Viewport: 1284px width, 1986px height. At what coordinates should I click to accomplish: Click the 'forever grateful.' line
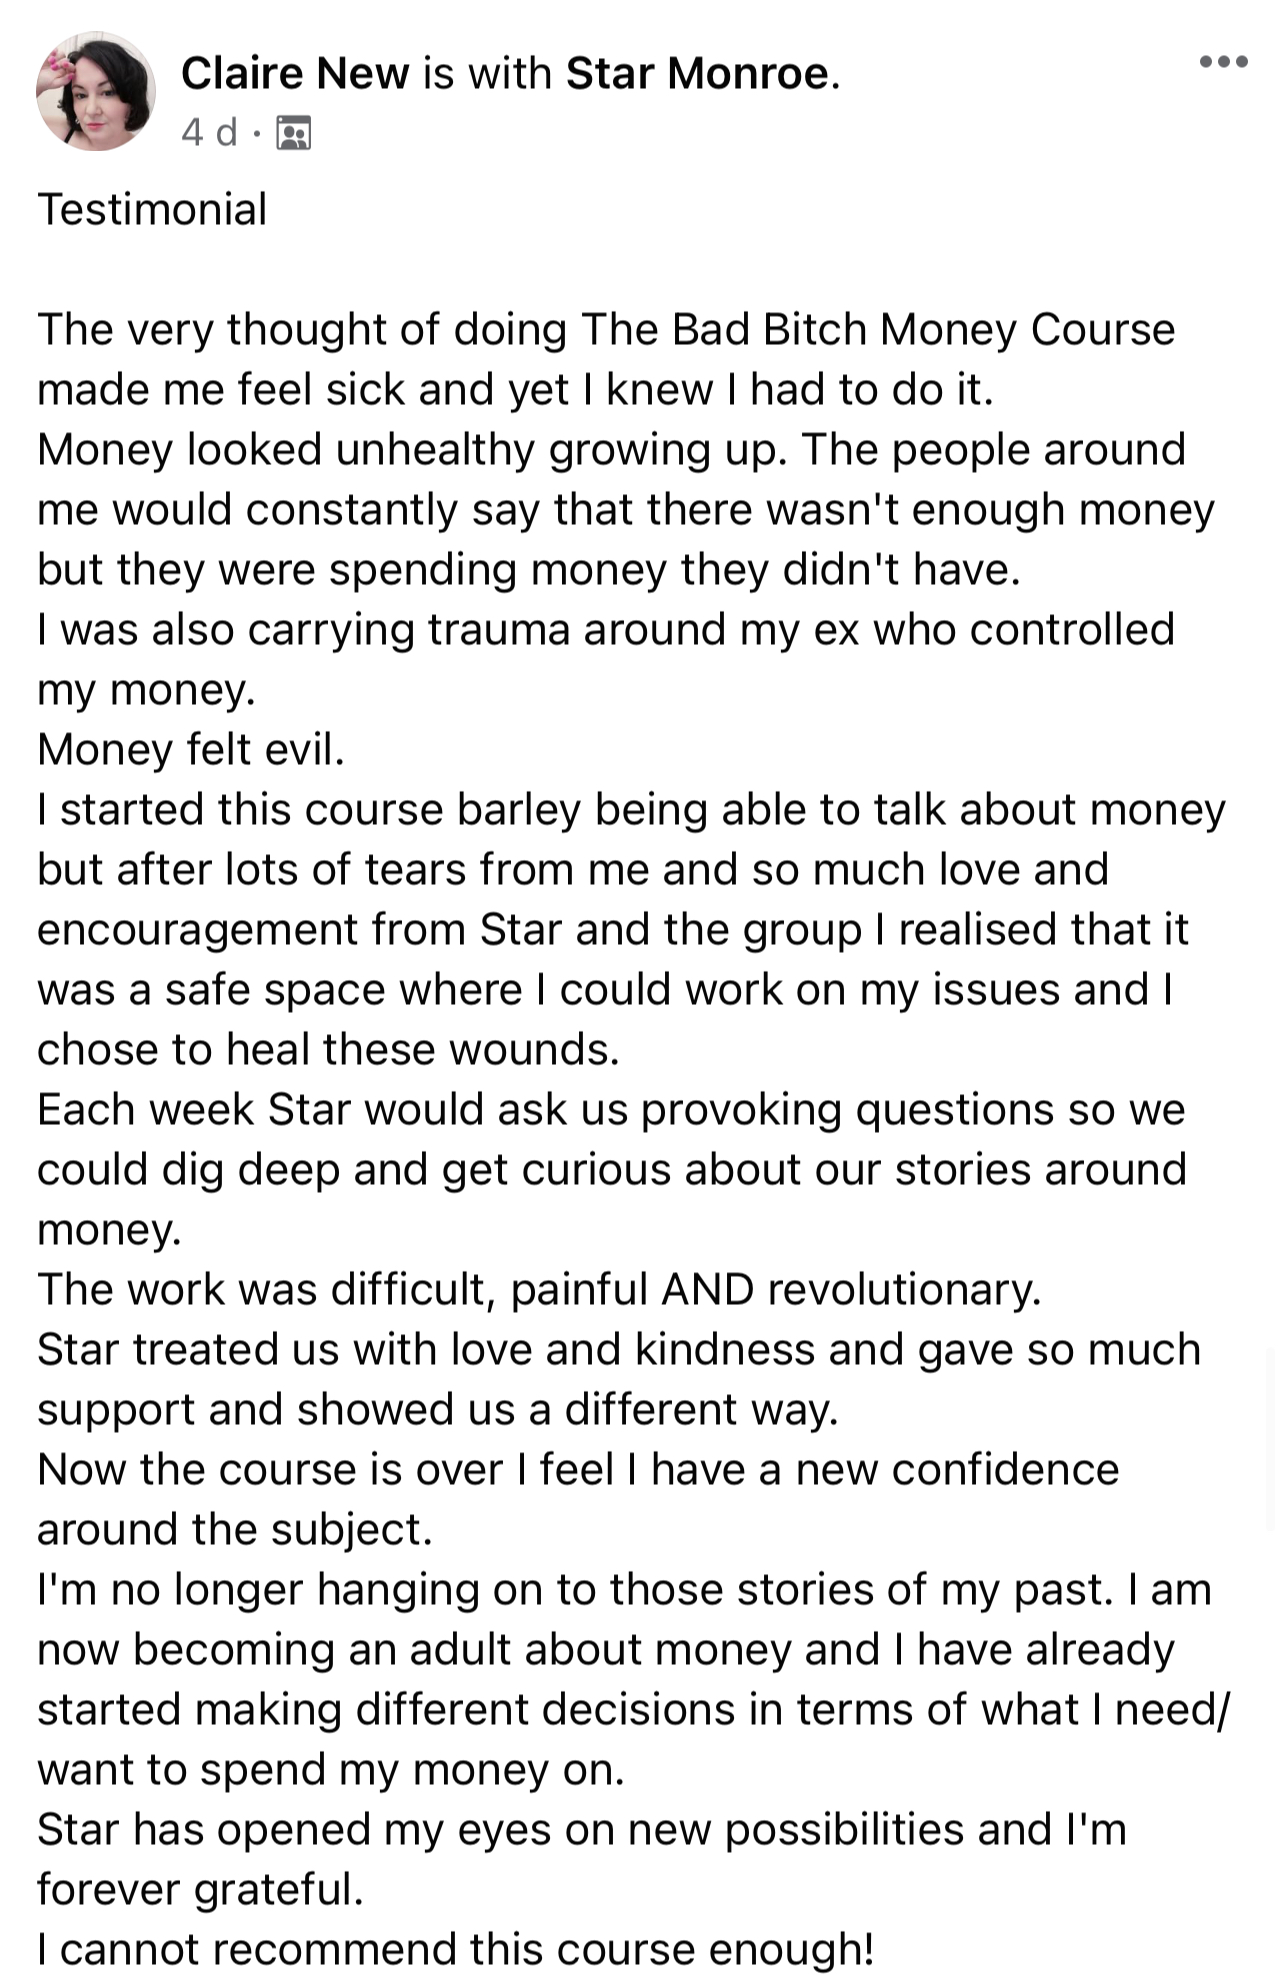[x=200, y=1889]
